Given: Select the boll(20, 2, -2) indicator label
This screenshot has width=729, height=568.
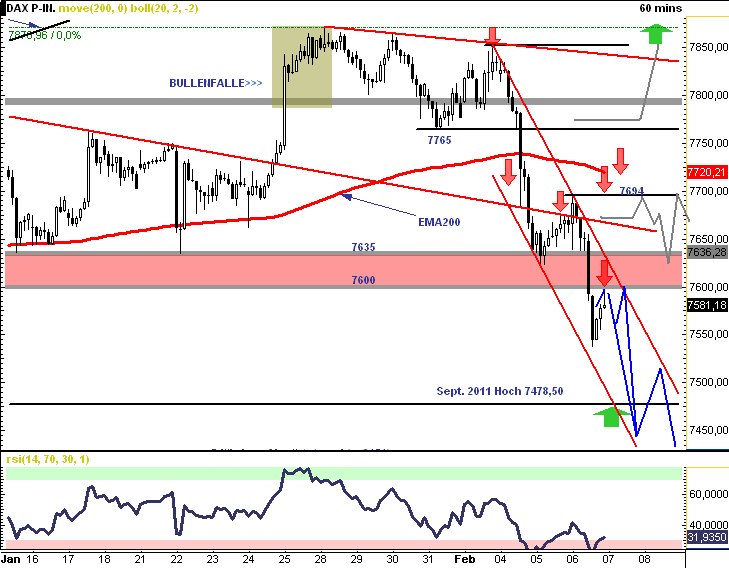Looking at the screenshot, I should 164,8.
